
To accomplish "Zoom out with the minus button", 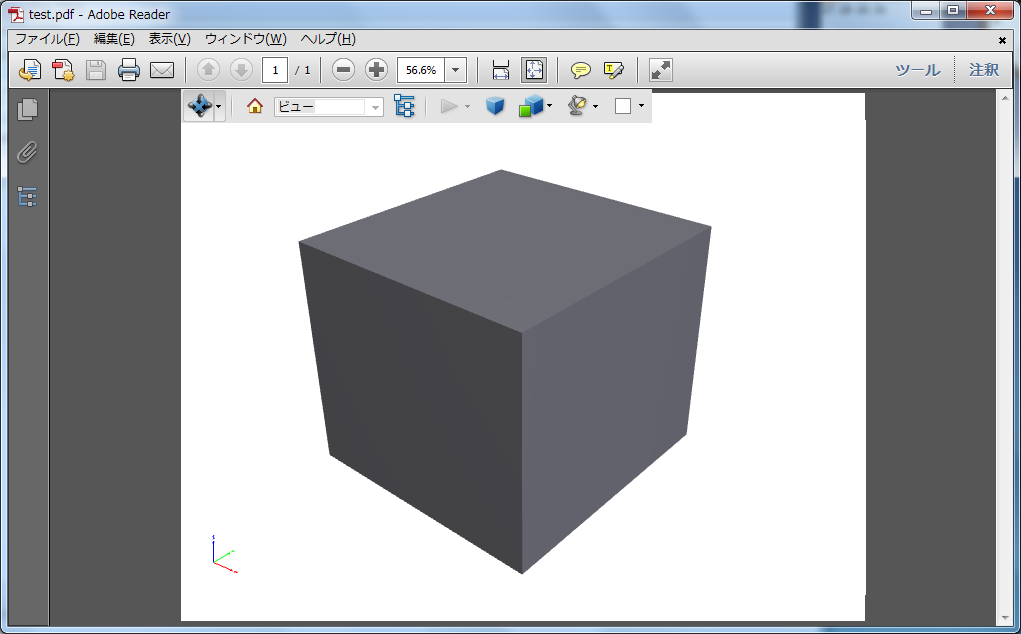I will click(x=343, y=70).
